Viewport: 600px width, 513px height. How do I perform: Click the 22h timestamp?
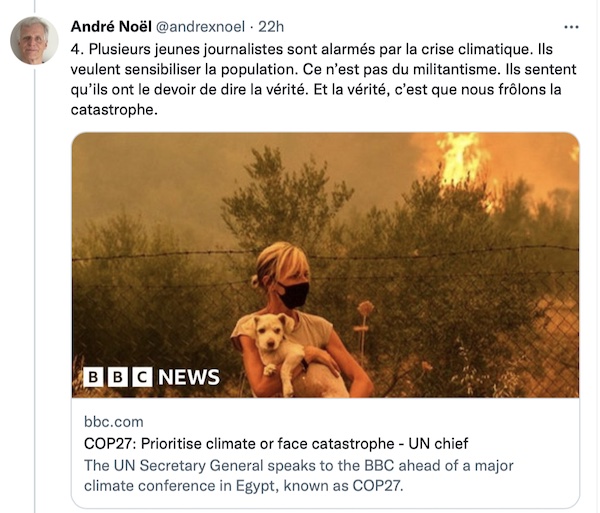pyautogui.click(x=271, y=27)
